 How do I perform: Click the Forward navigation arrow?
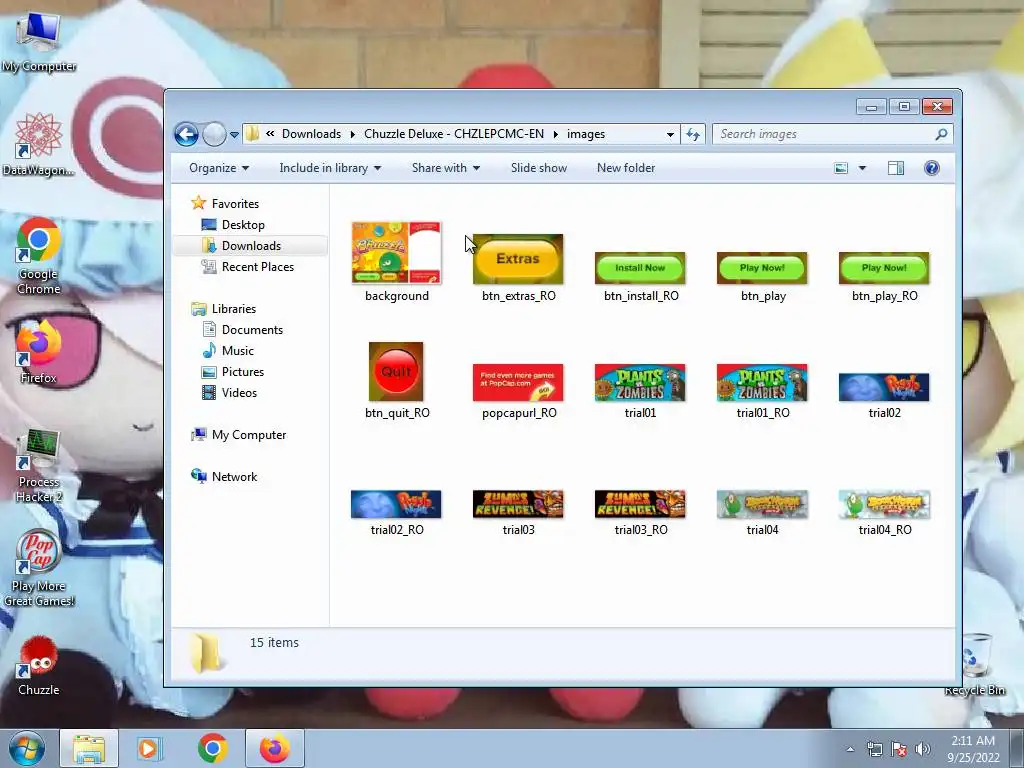214,135
